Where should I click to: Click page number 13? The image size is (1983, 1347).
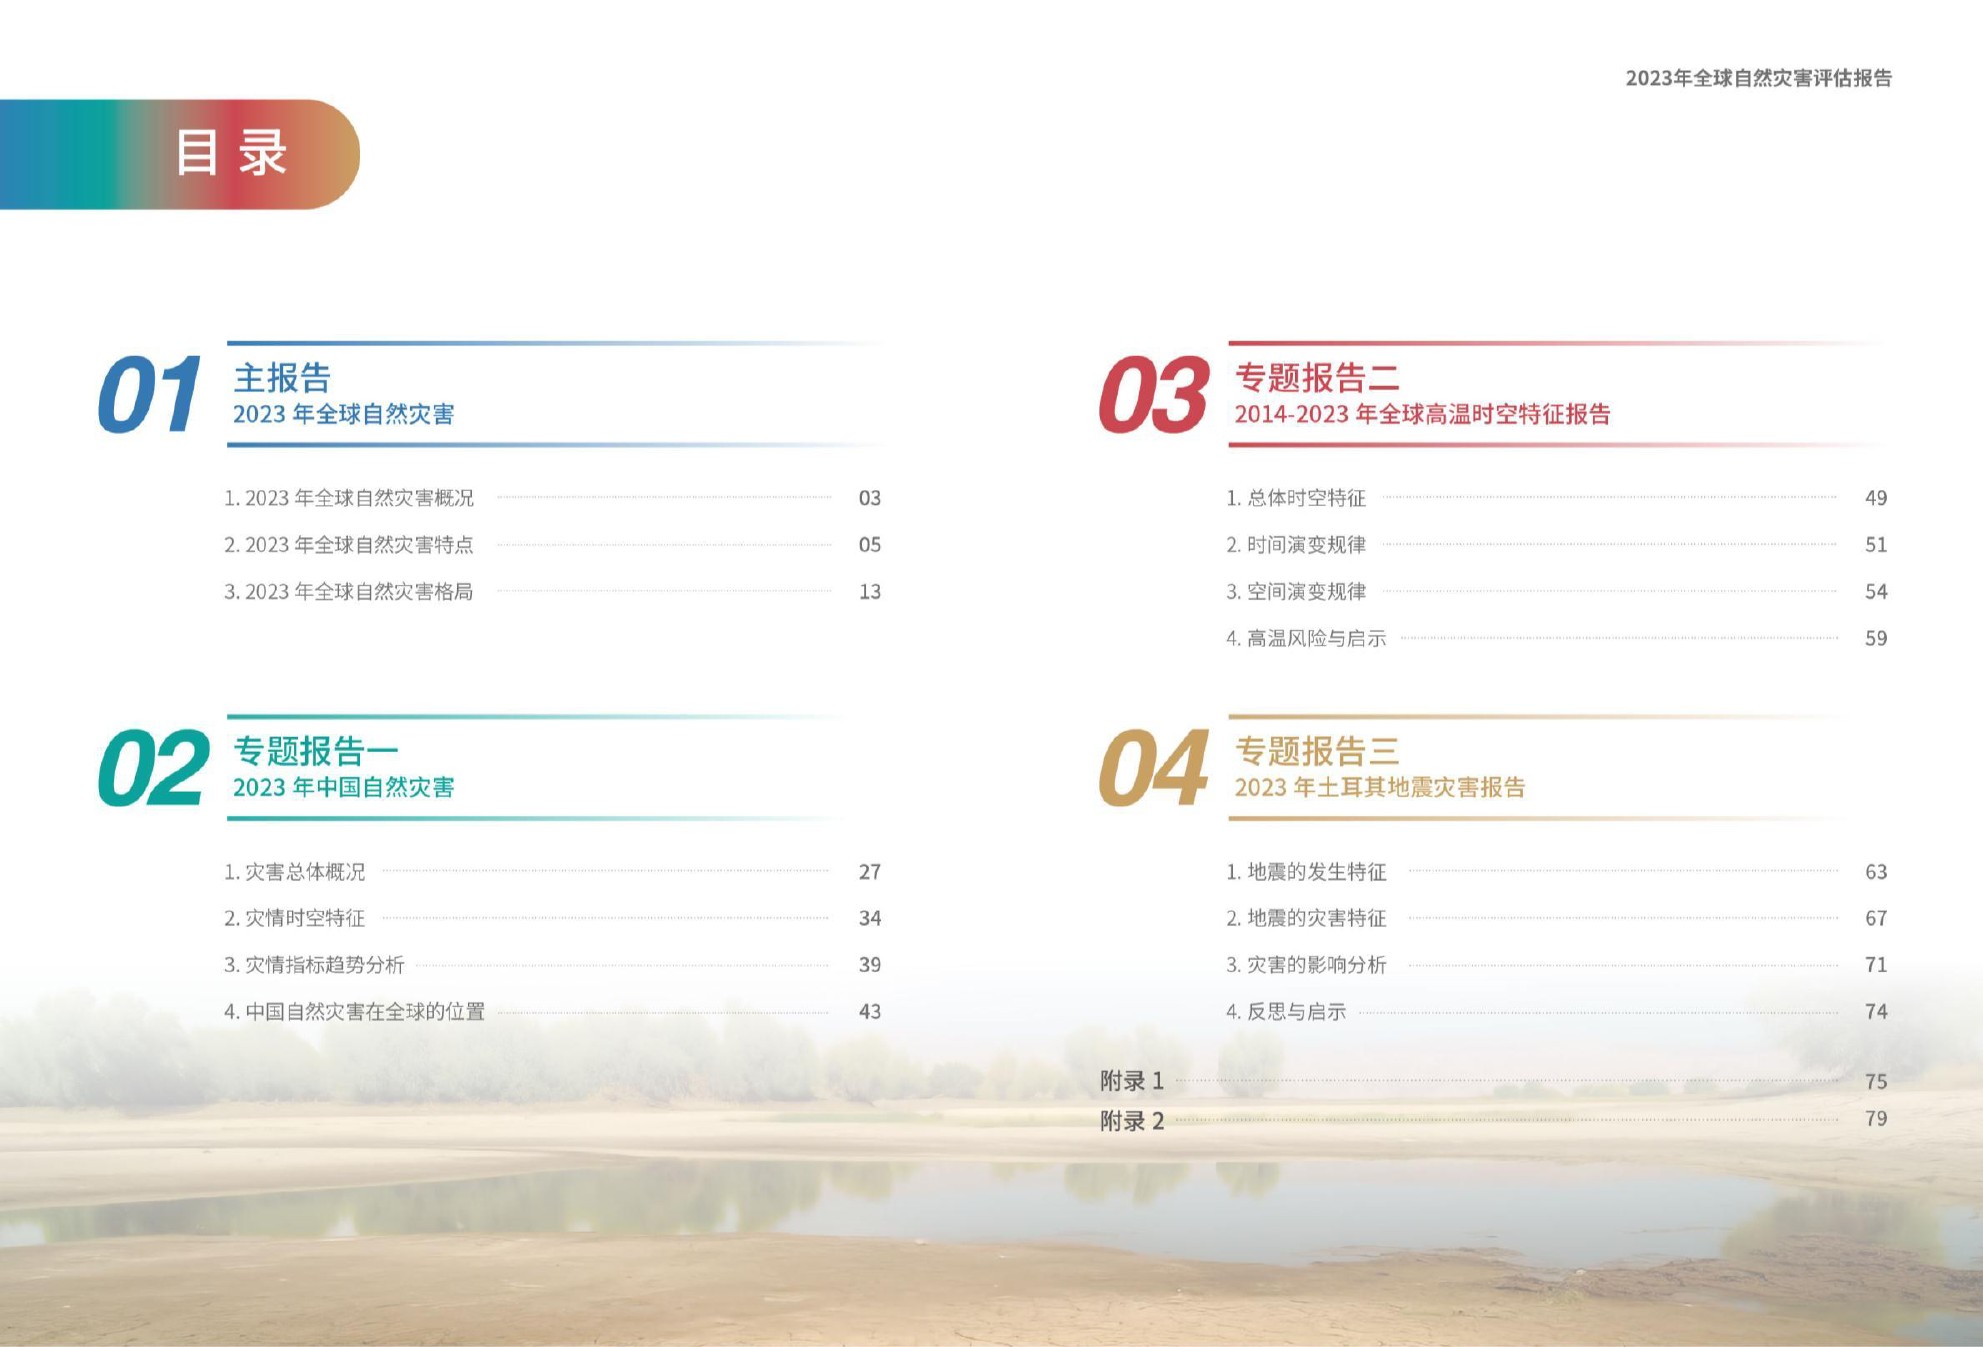coord(870,592)
